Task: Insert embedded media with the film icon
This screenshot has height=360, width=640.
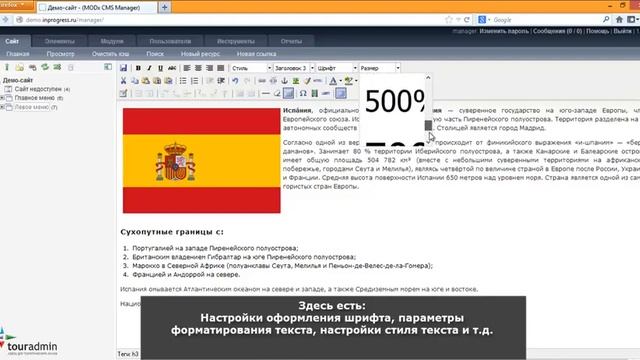Action: (x=314, y=93)
